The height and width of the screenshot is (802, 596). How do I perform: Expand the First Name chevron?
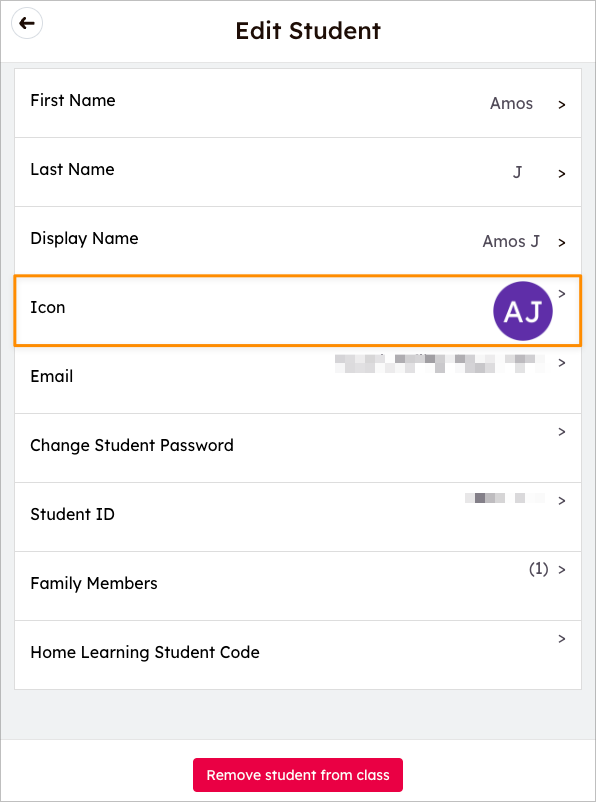tap(561, 104)
